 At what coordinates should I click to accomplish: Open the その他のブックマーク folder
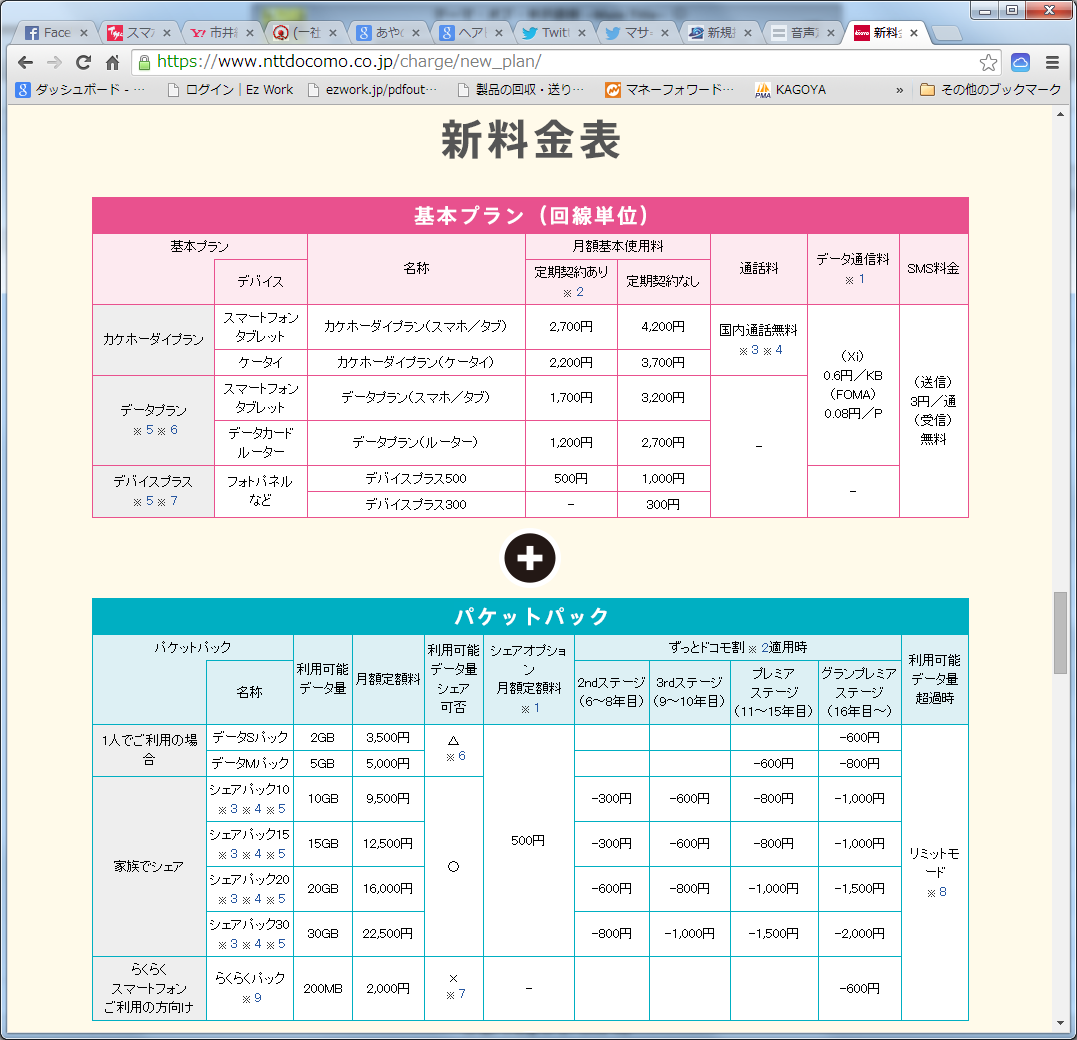(x=990, y=90)
